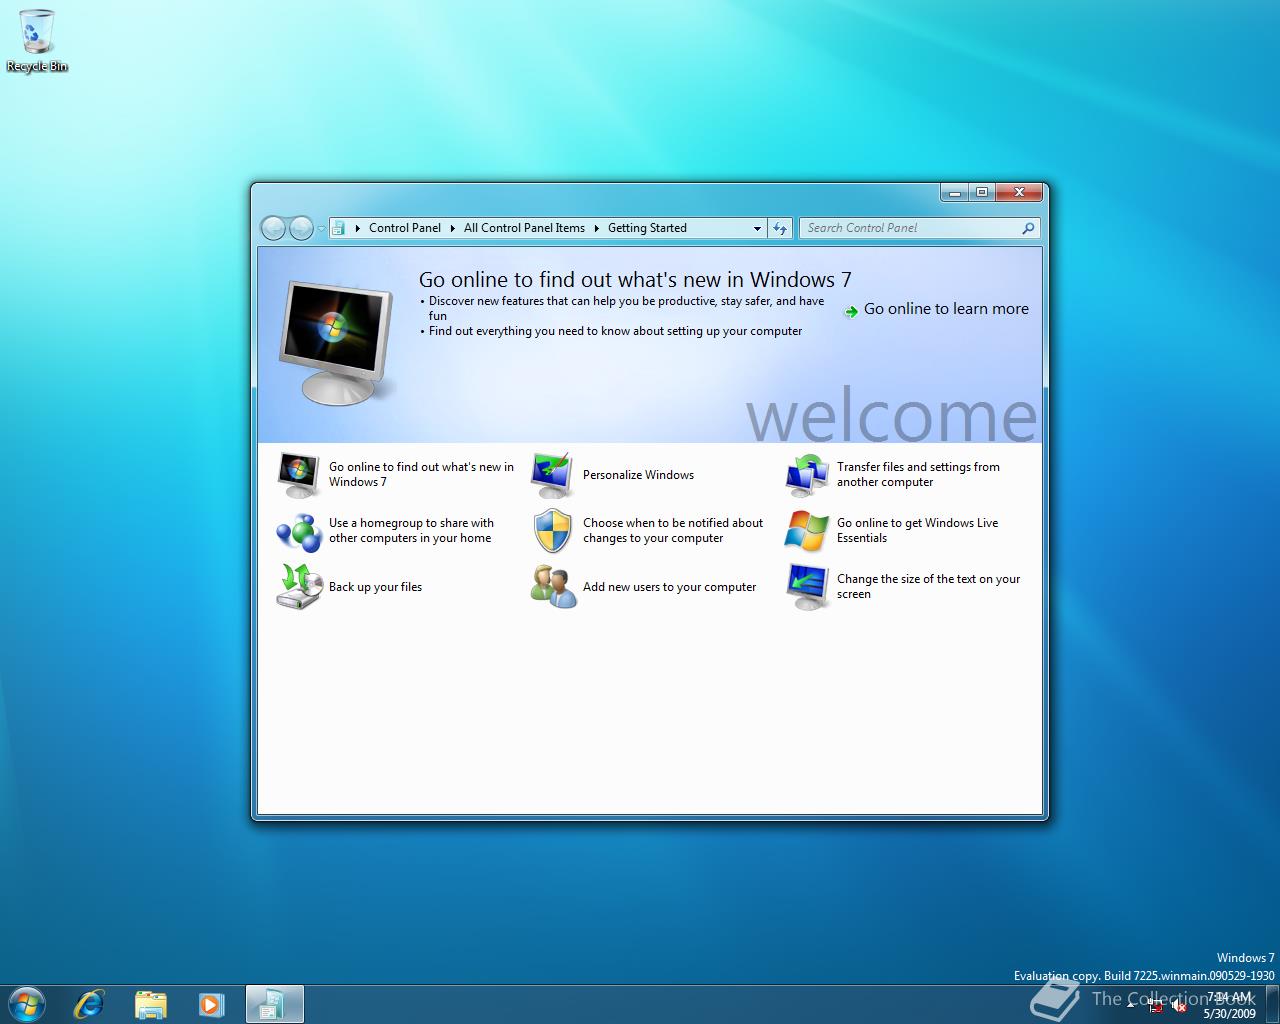Select Getting Started breadcrumb
The height and width of the screenshot is (1024, 1280).
(x=647, y=228)
